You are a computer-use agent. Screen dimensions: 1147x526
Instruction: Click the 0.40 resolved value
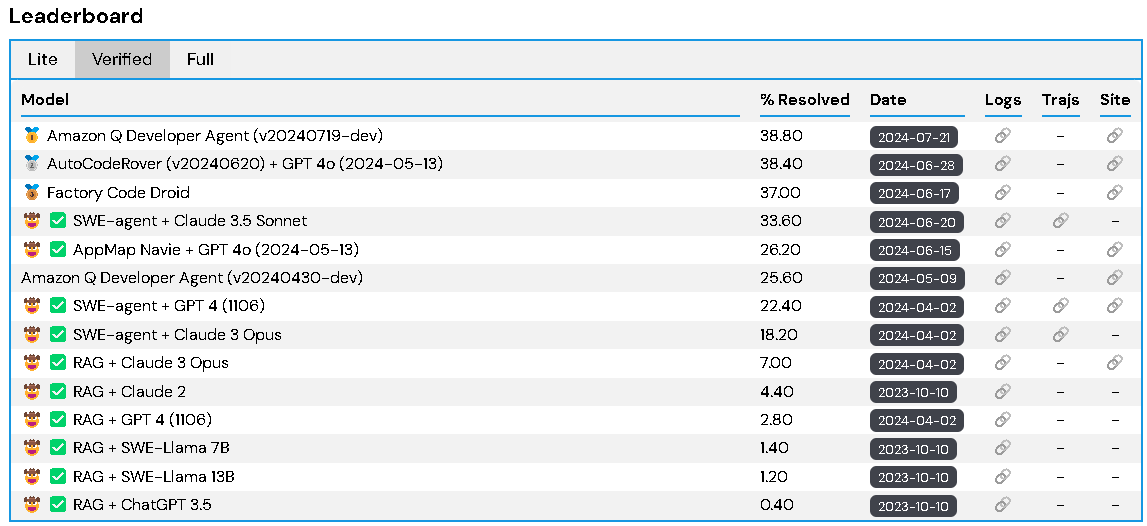pos(777,504)
